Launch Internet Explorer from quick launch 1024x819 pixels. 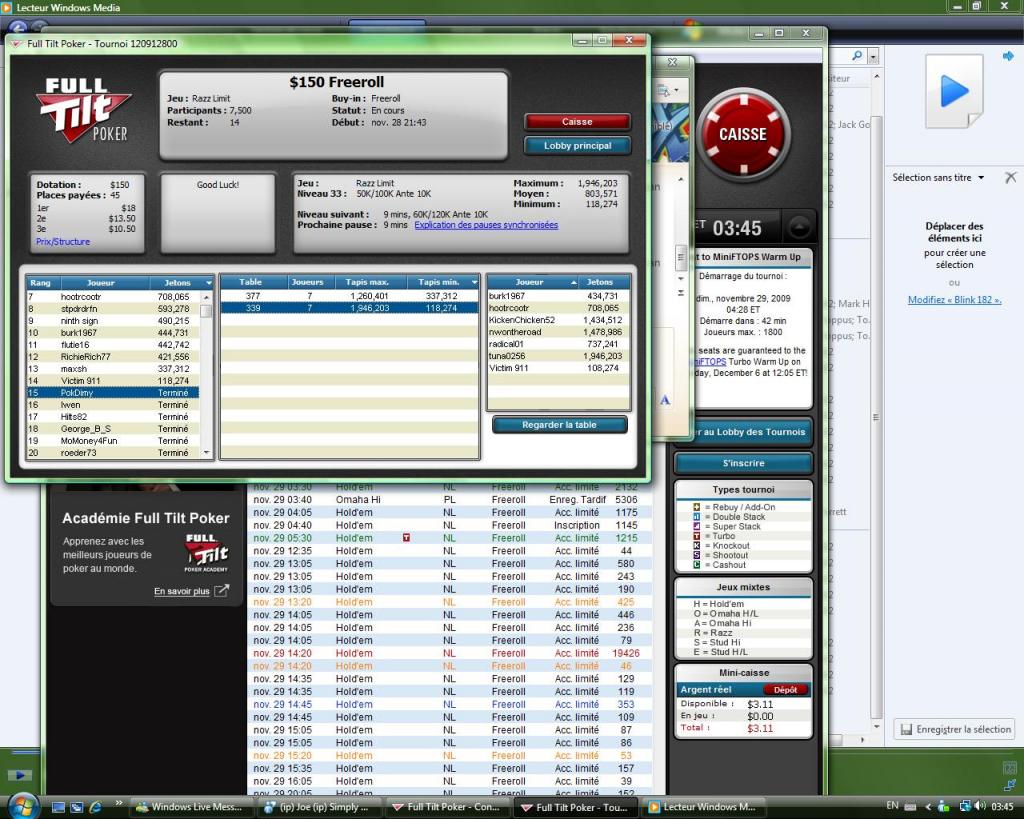pyautogui.click(x=95, y=807)
